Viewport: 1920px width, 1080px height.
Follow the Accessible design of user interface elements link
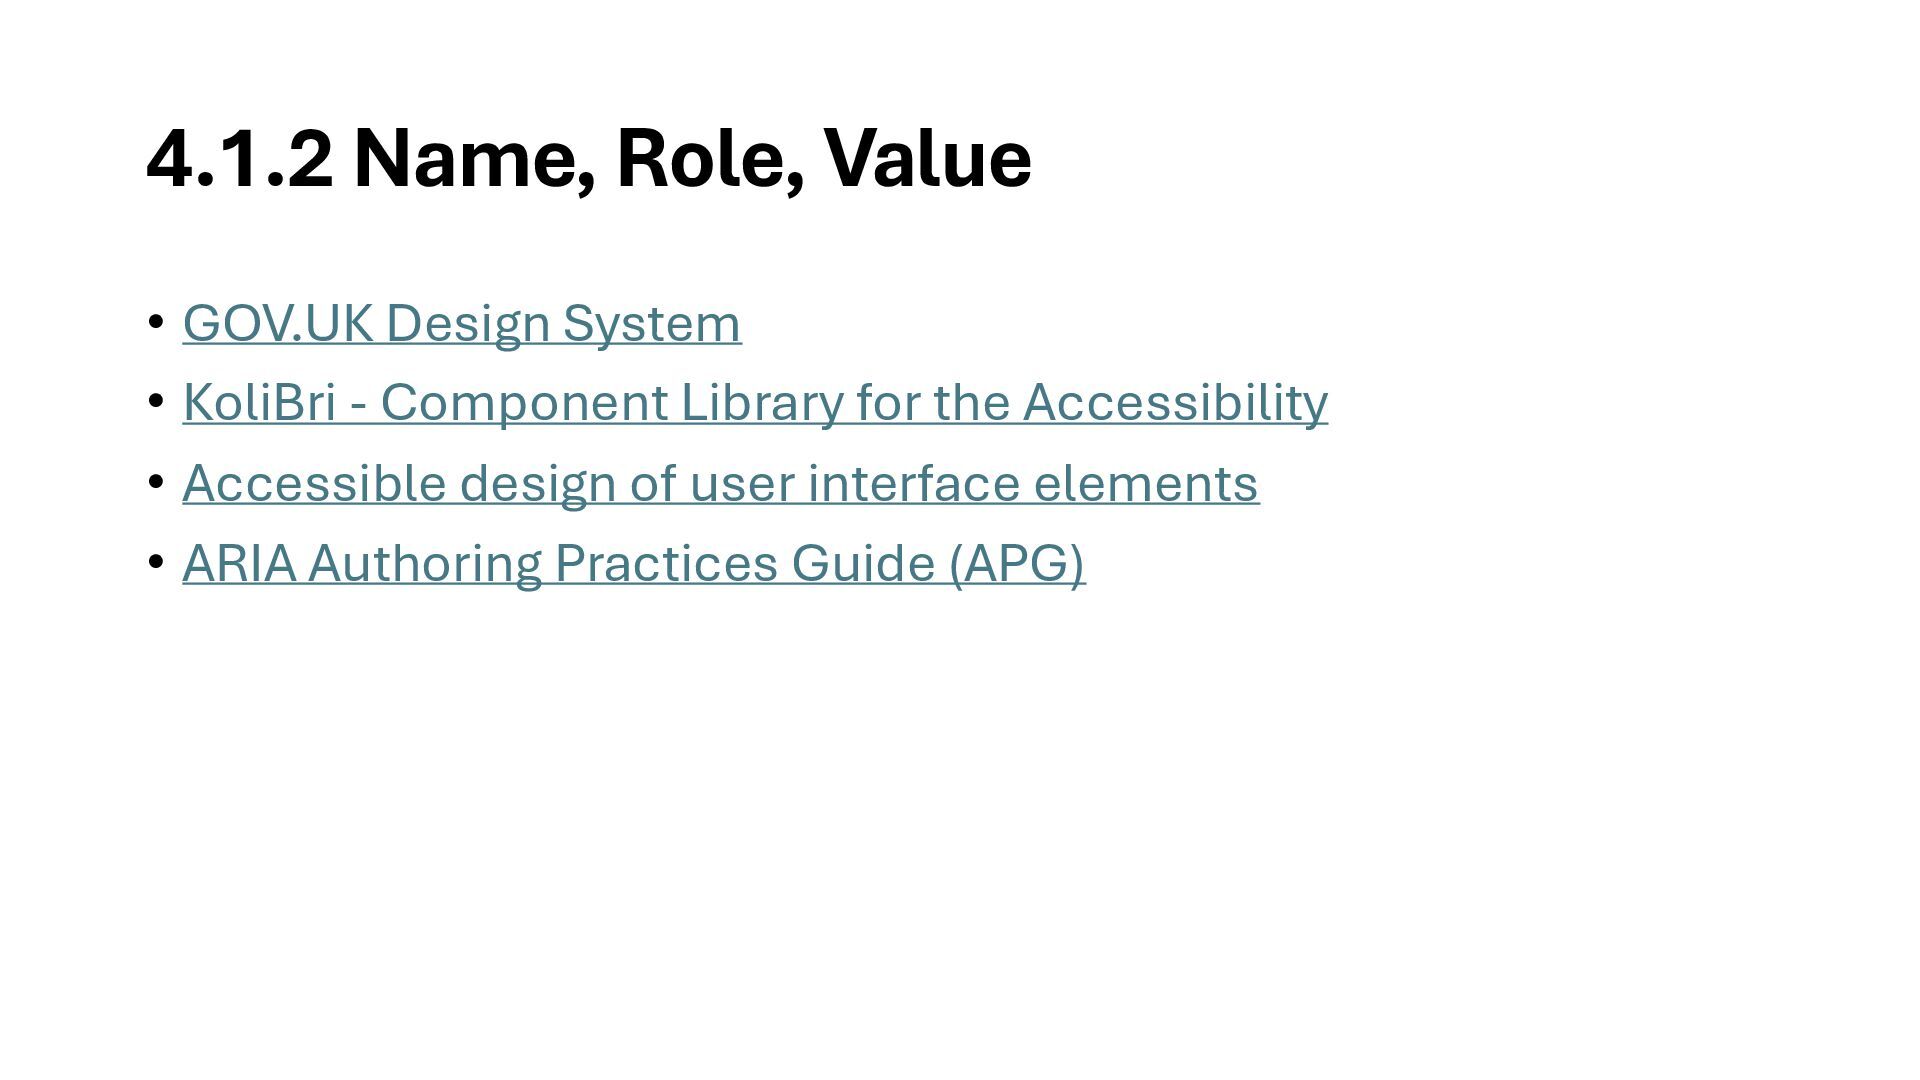click(721, 484)
